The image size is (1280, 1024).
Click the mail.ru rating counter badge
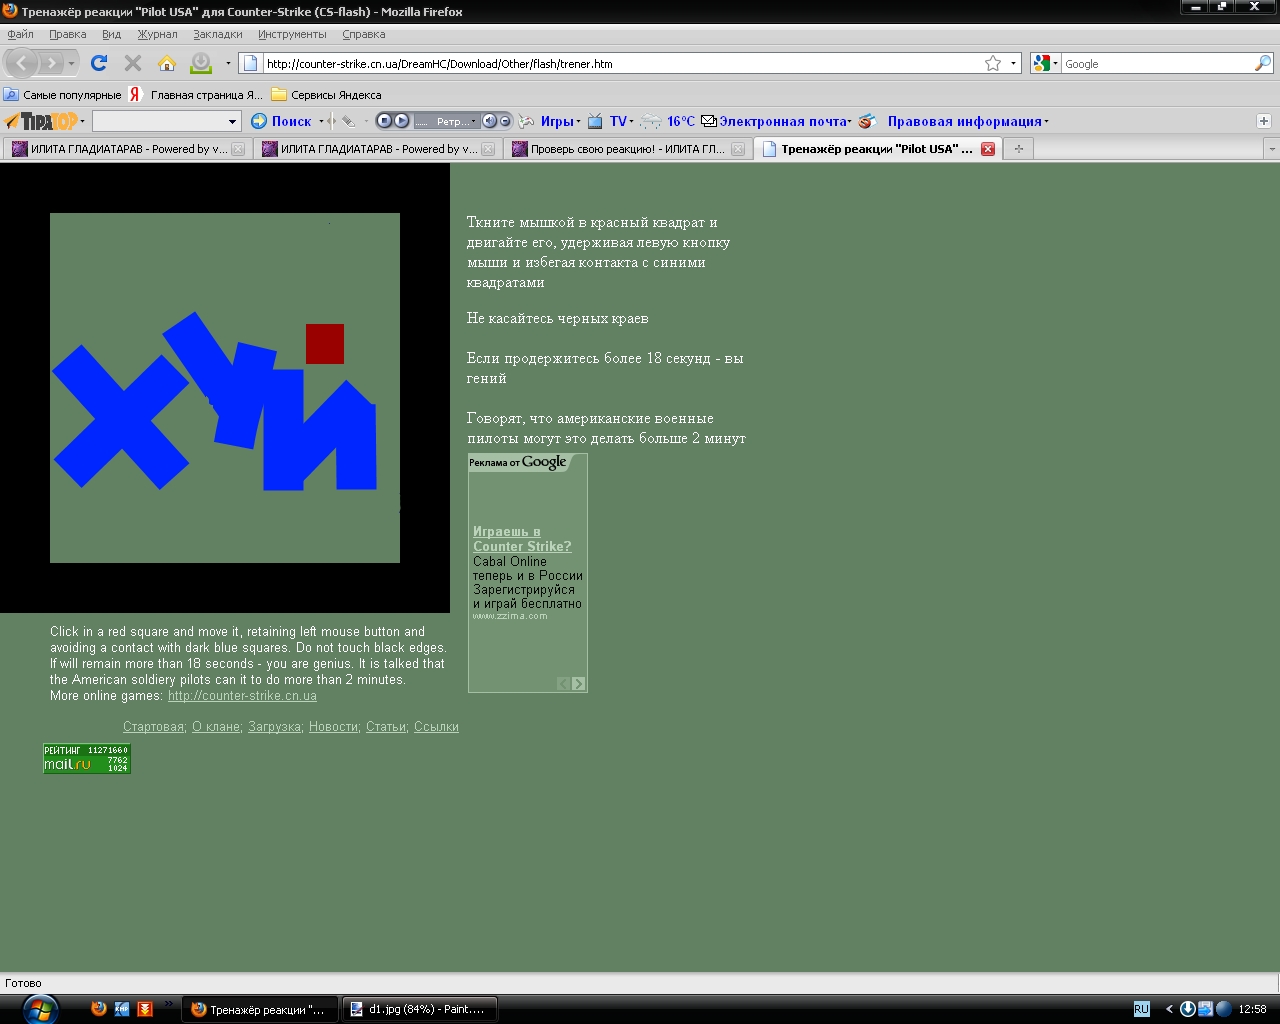pyautogui.click(x=87, y=759)
